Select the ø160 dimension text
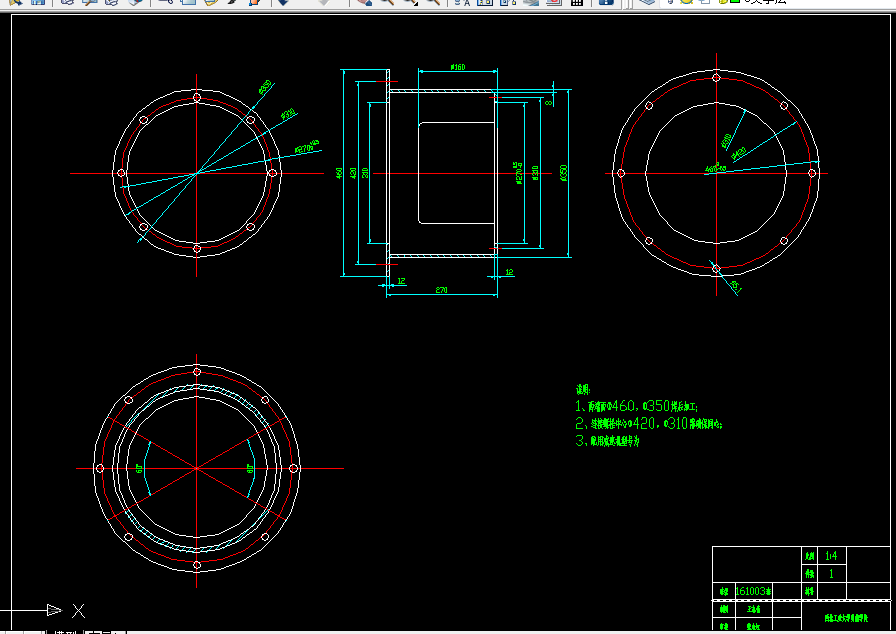This screenshot has height=634, width=896. 458,67
